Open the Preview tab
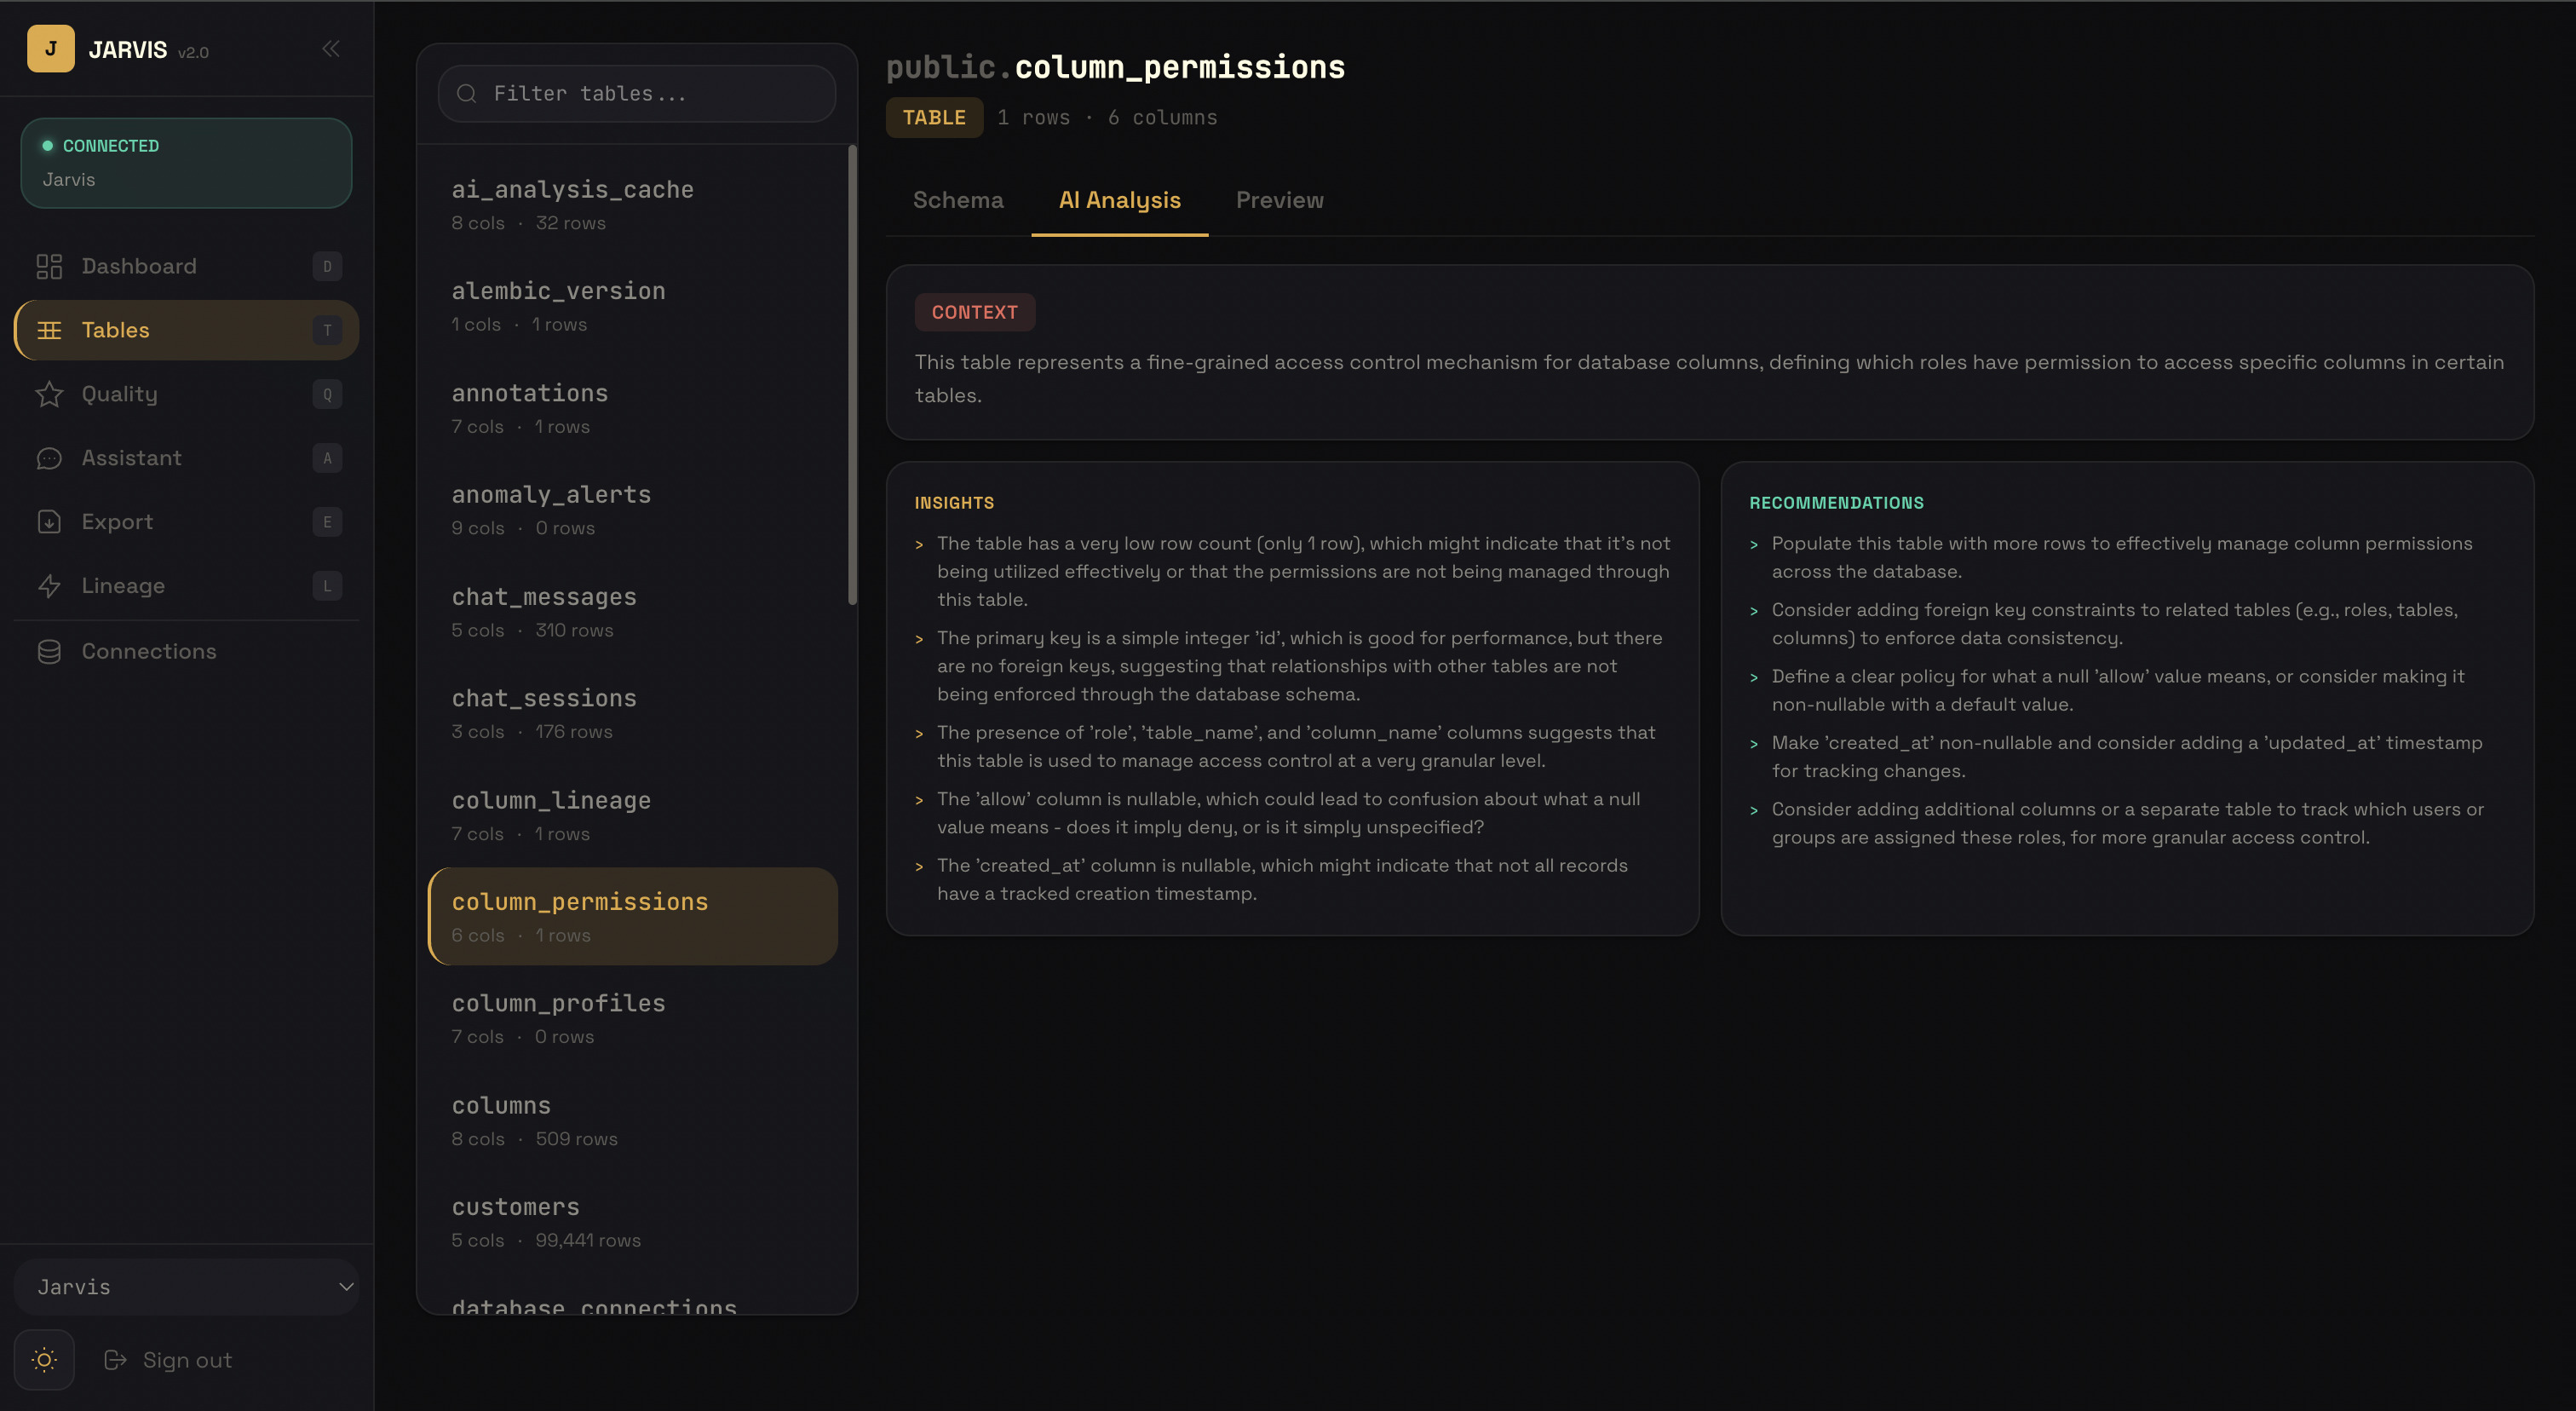The width and height of the screenshot is (2576, 1411). pyautogui.click(x=1279, y=200)
